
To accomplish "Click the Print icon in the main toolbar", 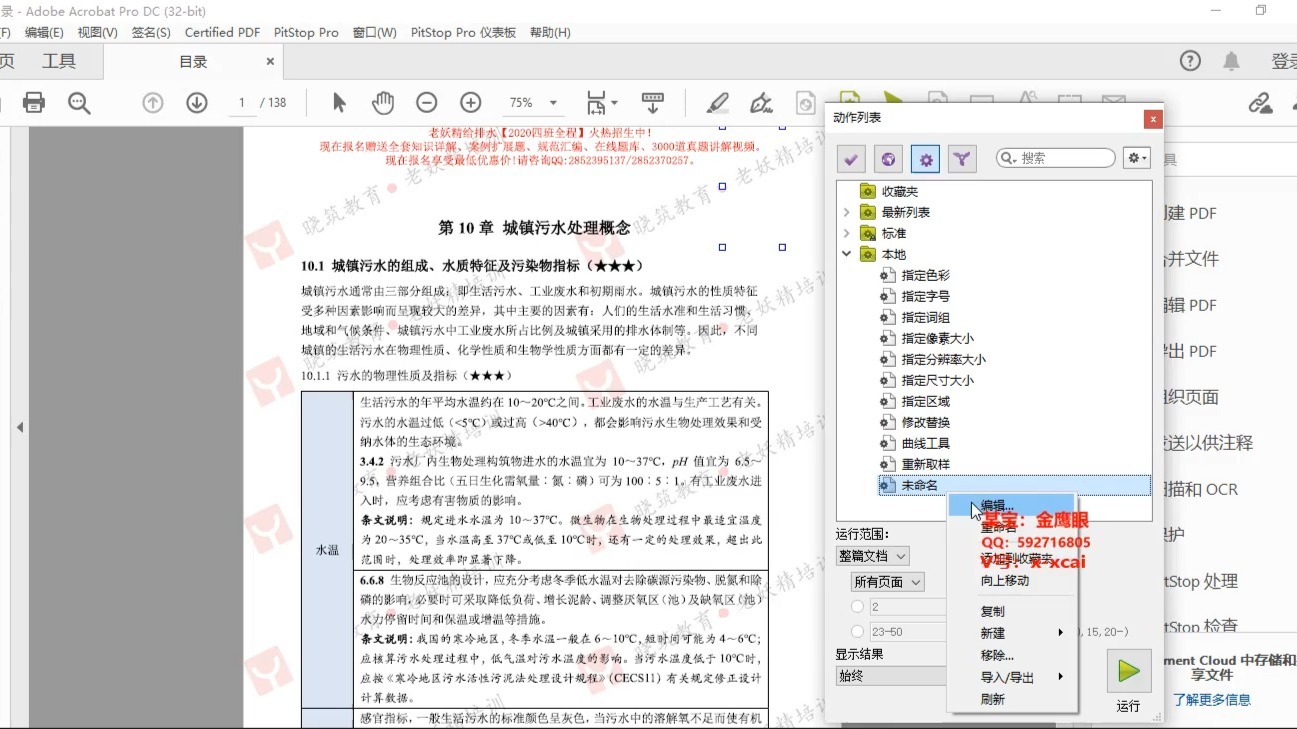I will tap(36, 102).
